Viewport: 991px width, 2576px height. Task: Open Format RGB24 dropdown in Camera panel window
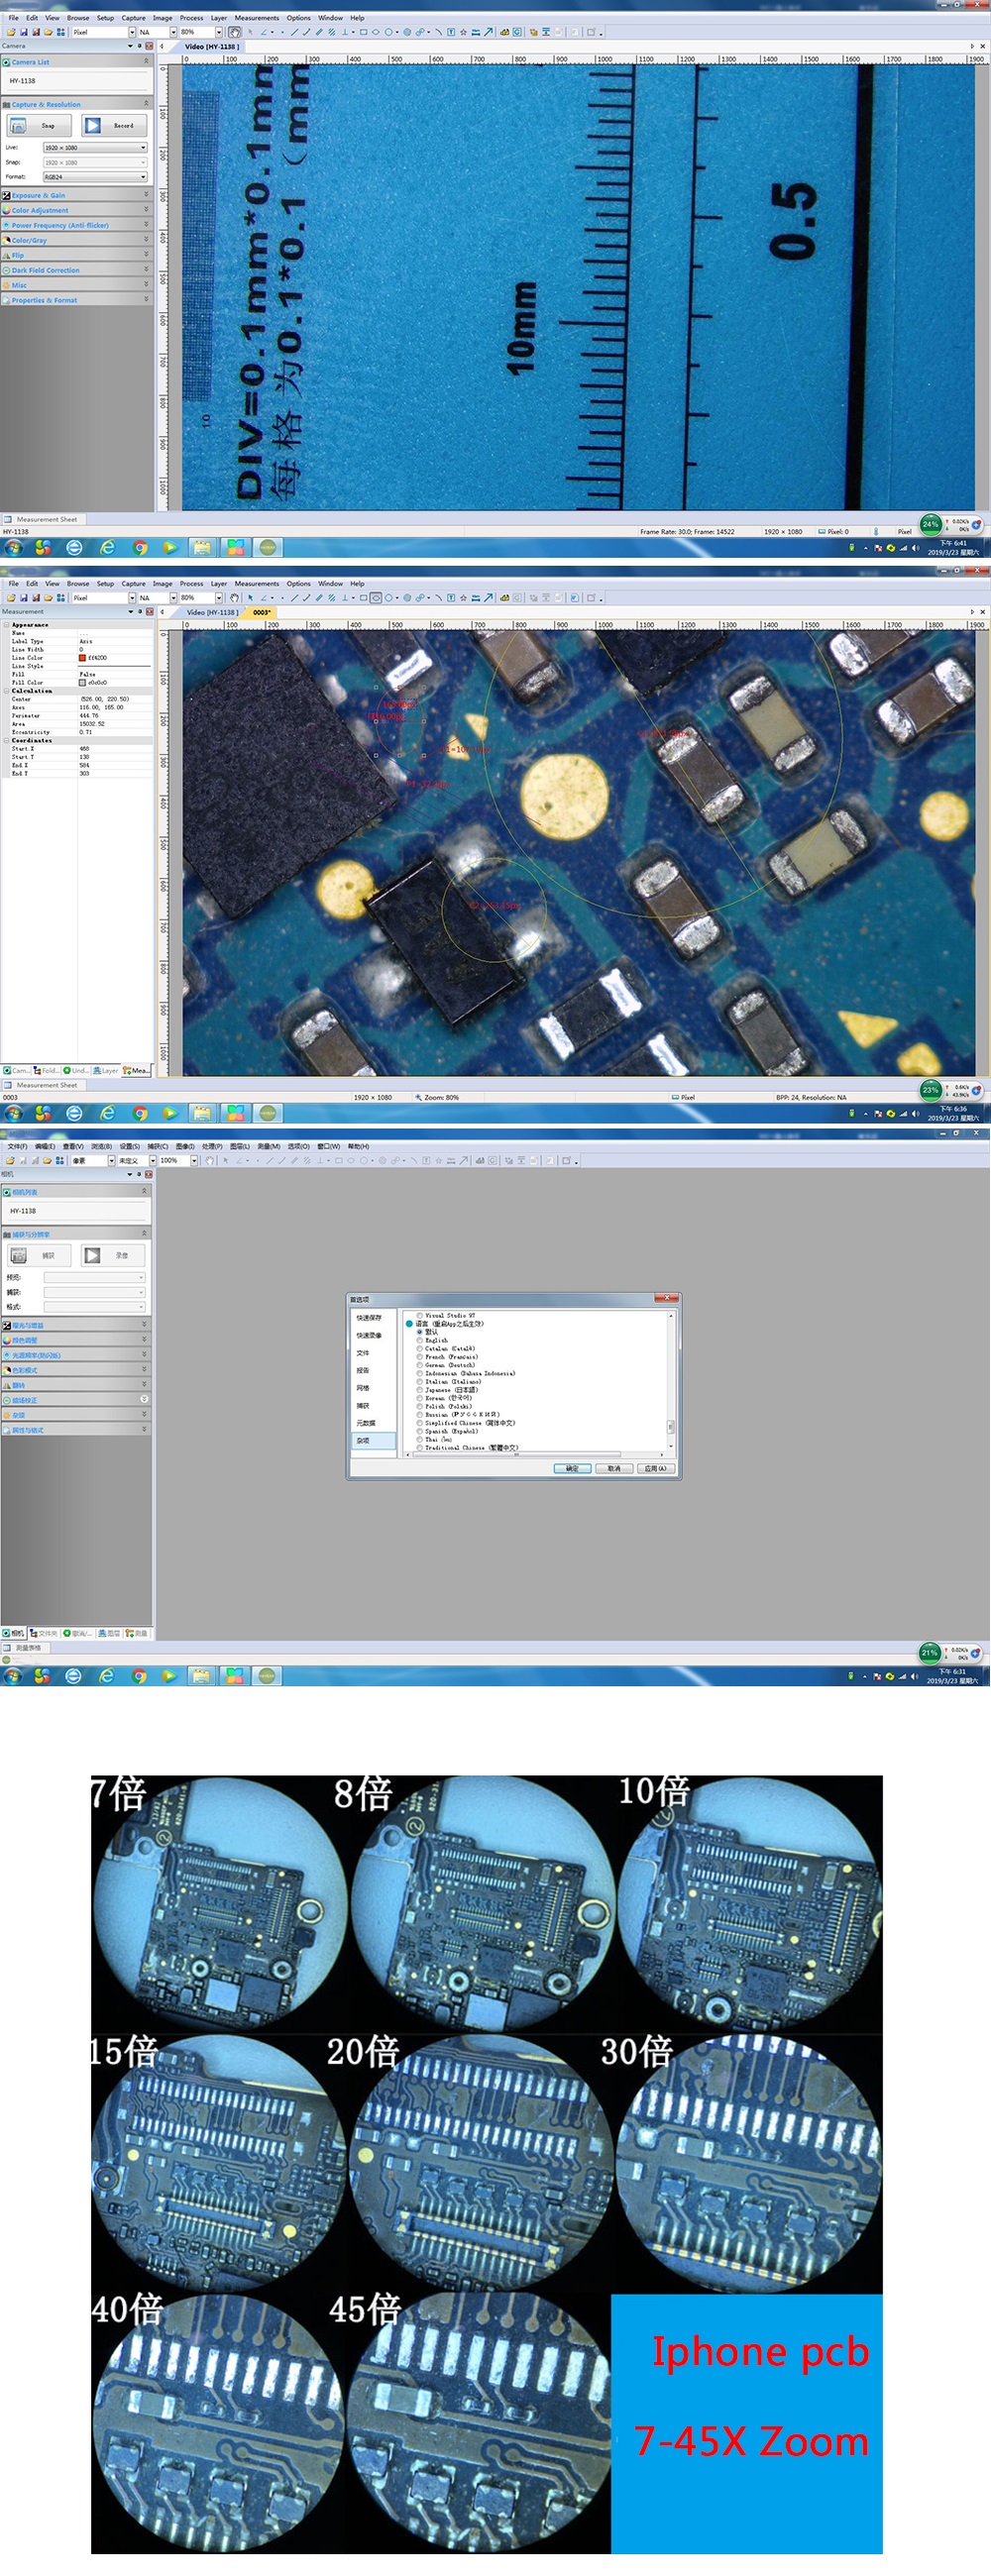tap(95, 177)
